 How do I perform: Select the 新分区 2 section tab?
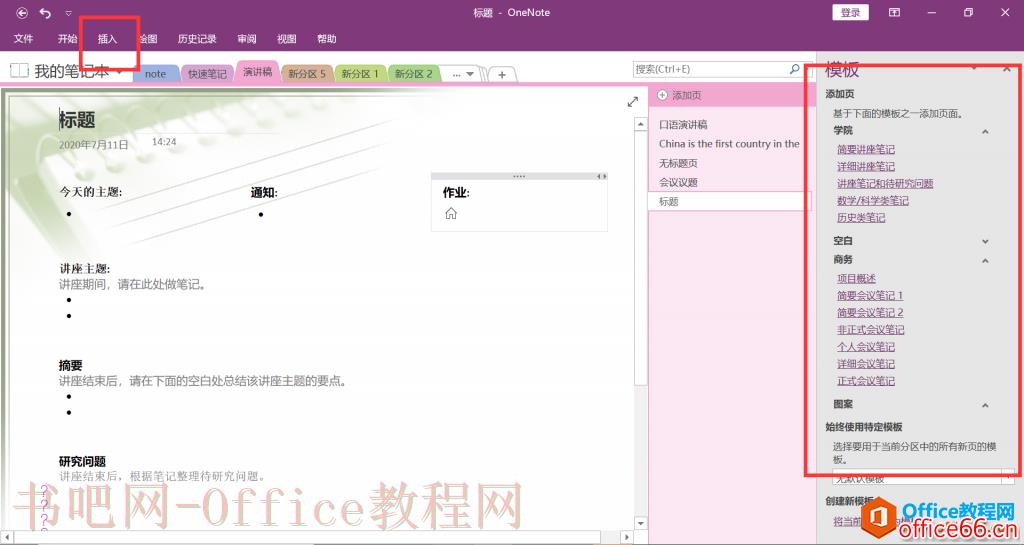(x=413, y=74)
